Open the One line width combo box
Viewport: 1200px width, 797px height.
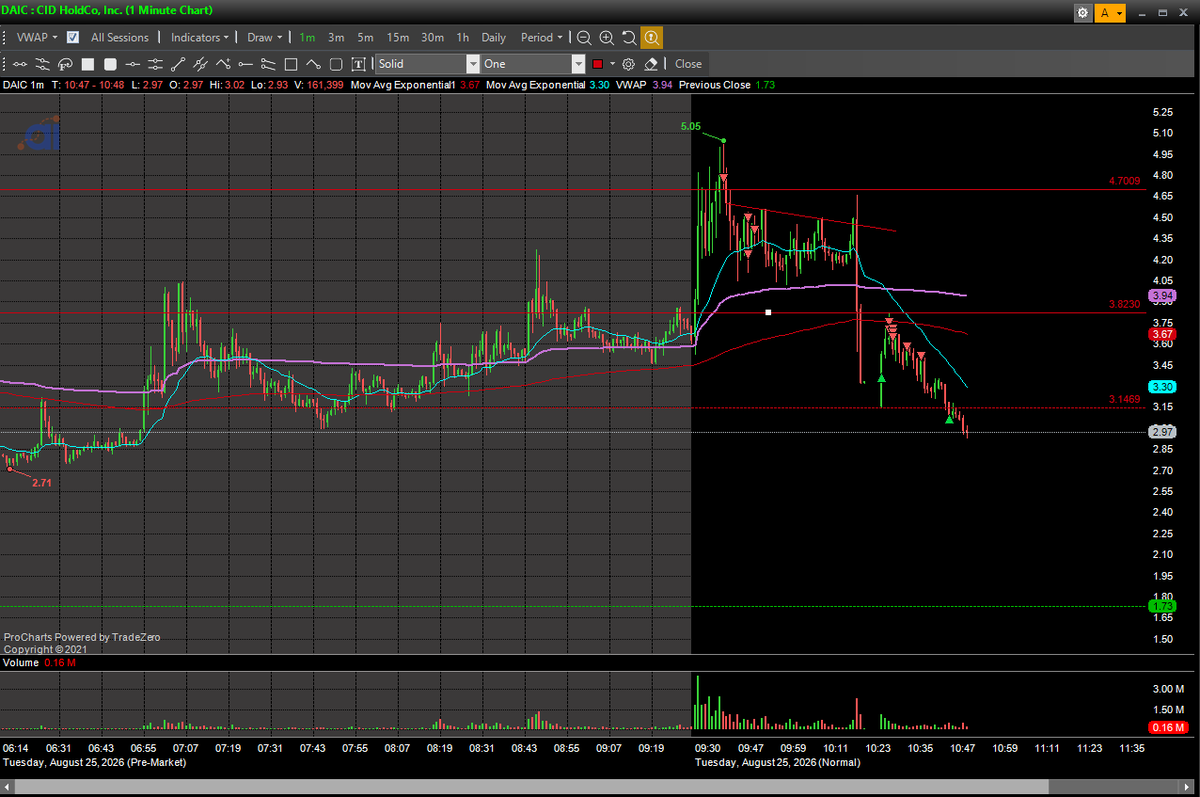532,64
